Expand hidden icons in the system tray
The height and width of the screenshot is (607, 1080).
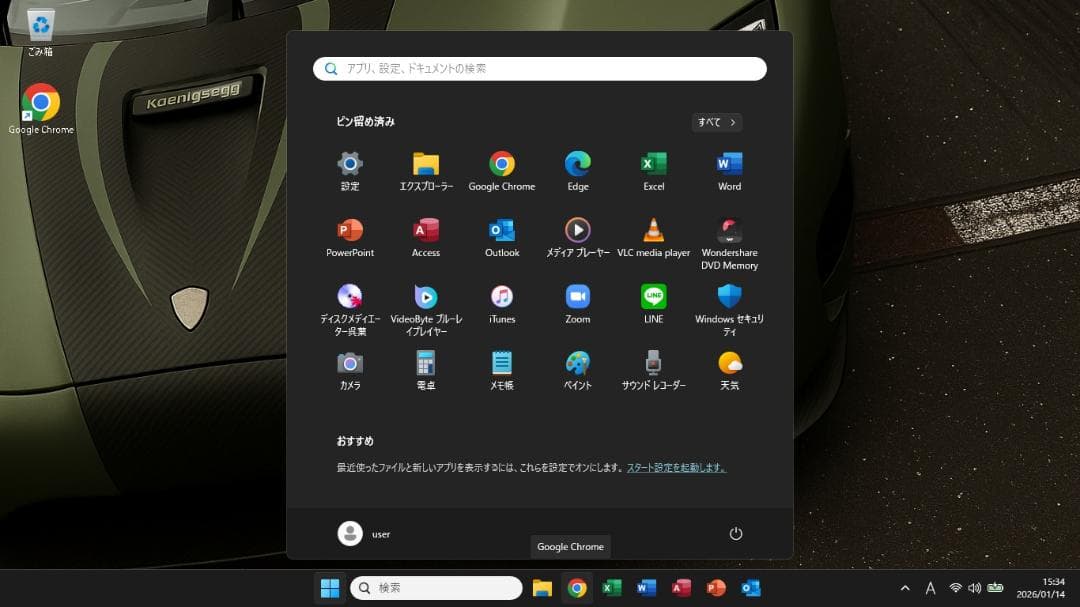[x=904, y=588]
